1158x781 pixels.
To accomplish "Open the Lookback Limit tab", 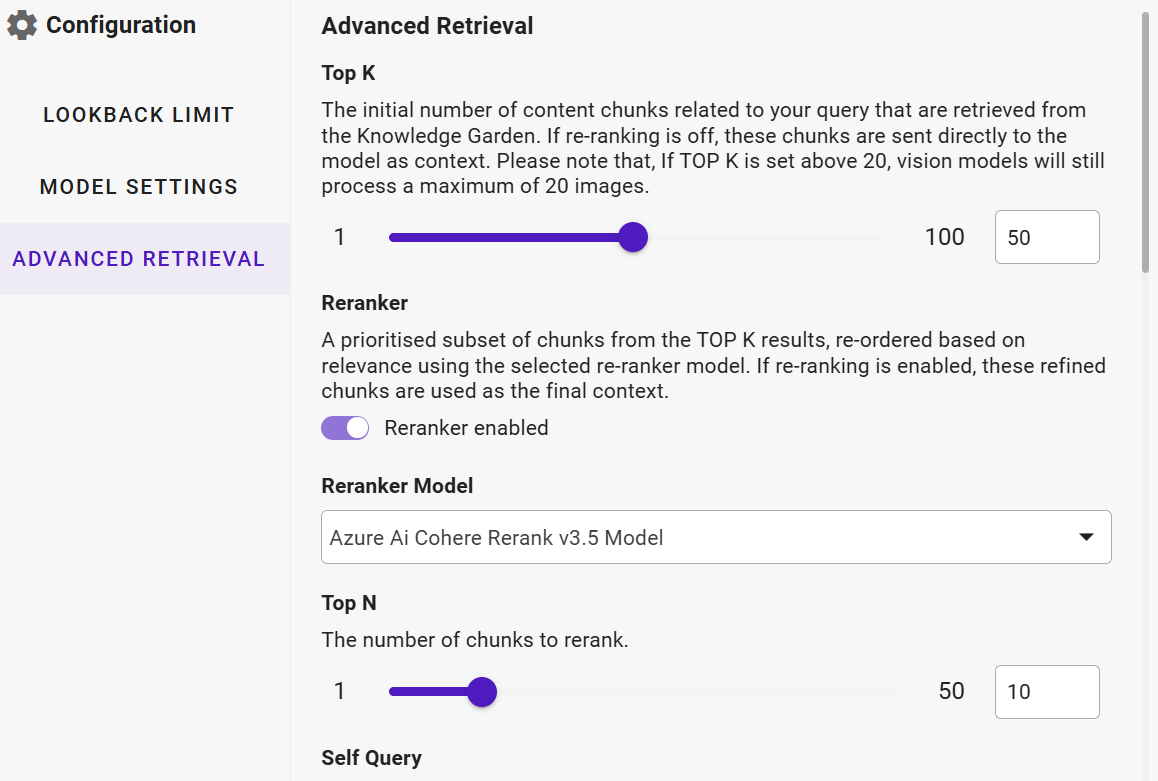I will coord(139,115).
